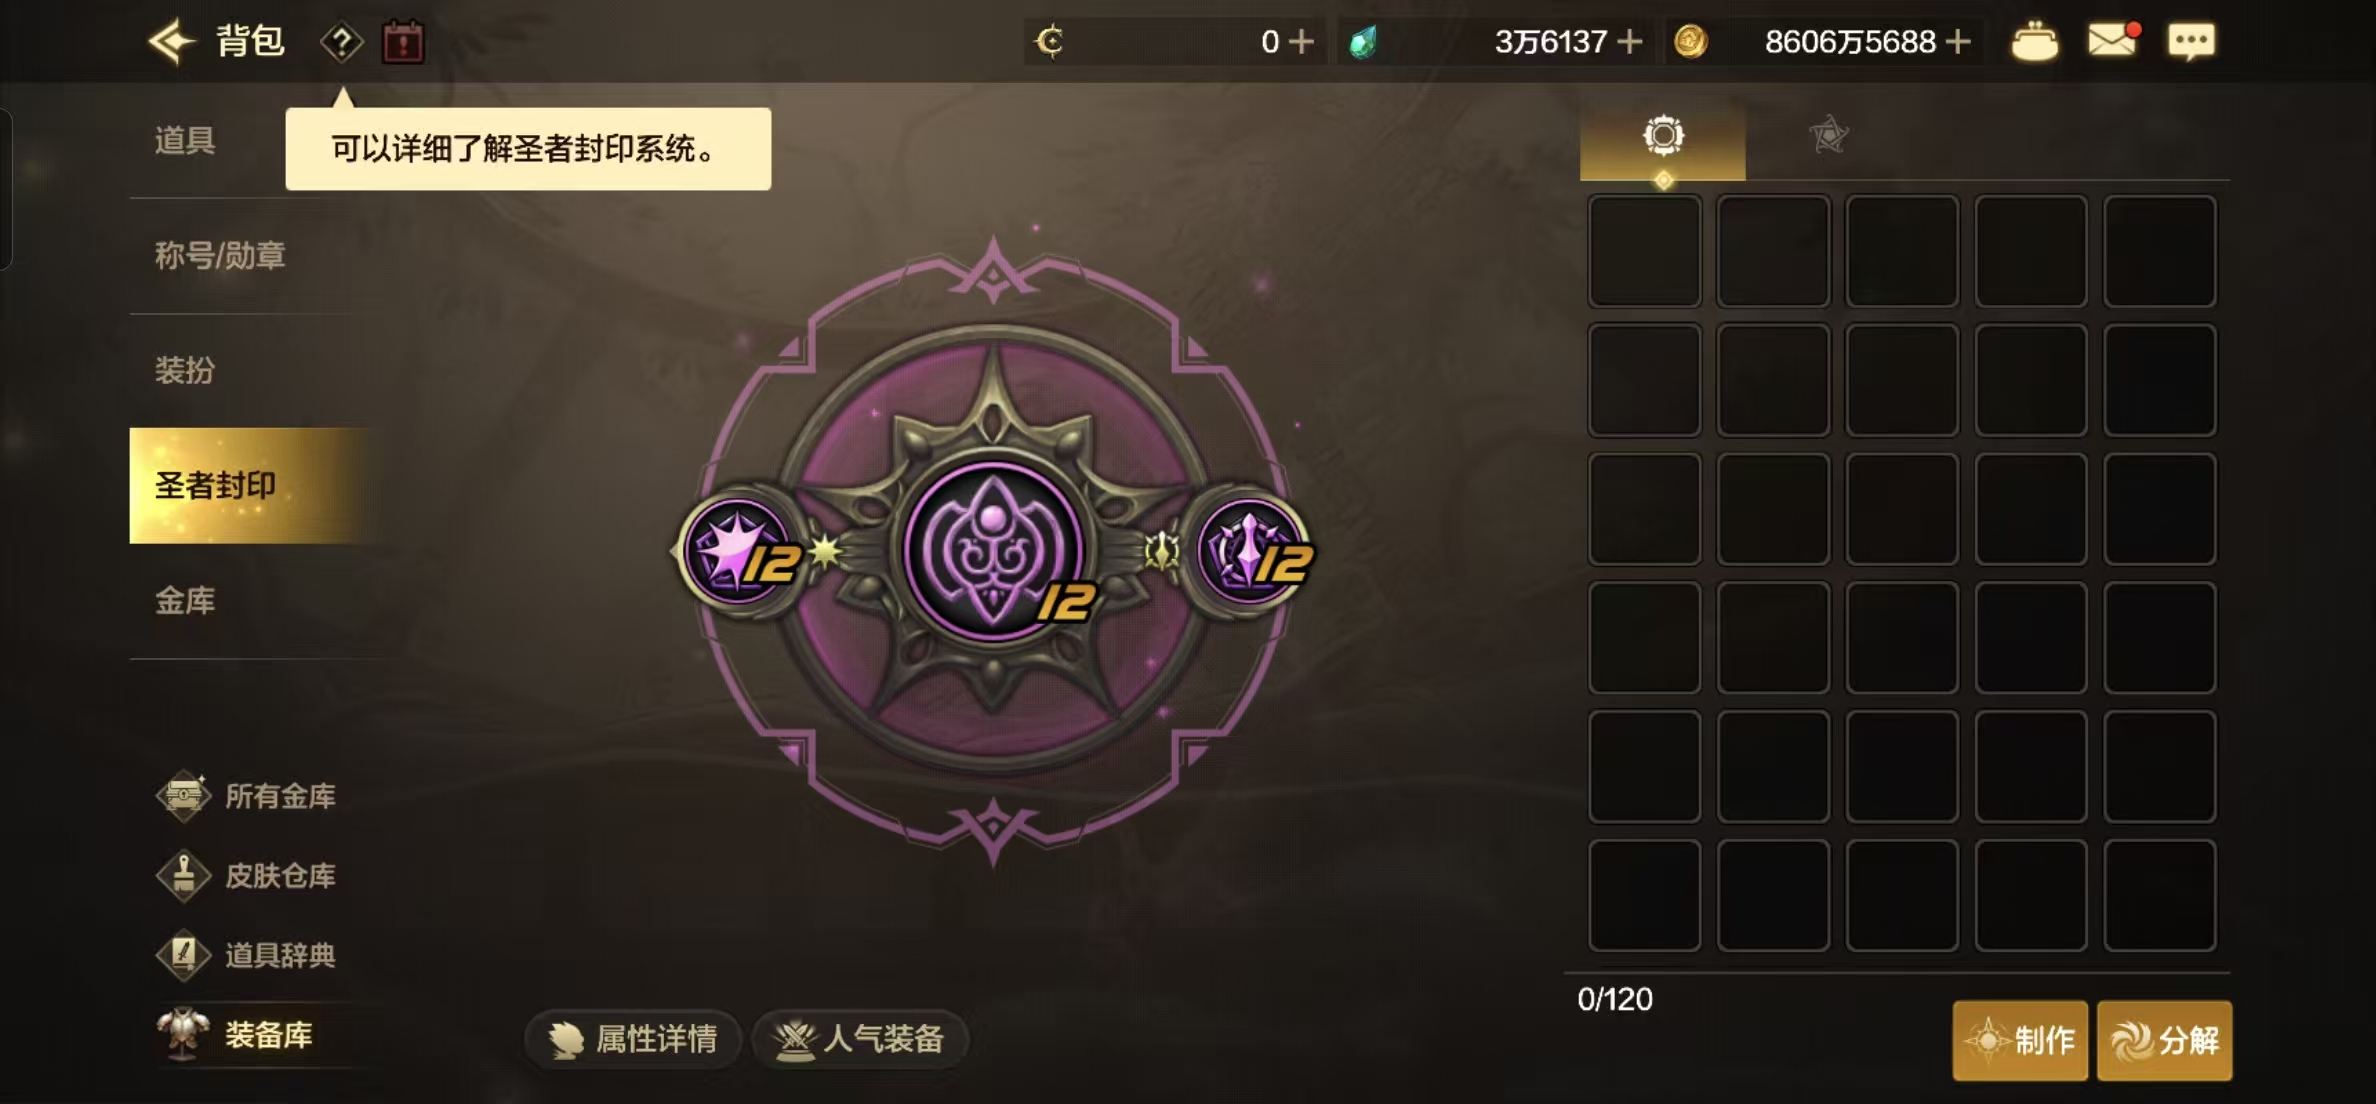The width and height of the screenshot is (2376, 1104).
Task: Open the 称号/勋章 menu
Action: pos(220,256)
